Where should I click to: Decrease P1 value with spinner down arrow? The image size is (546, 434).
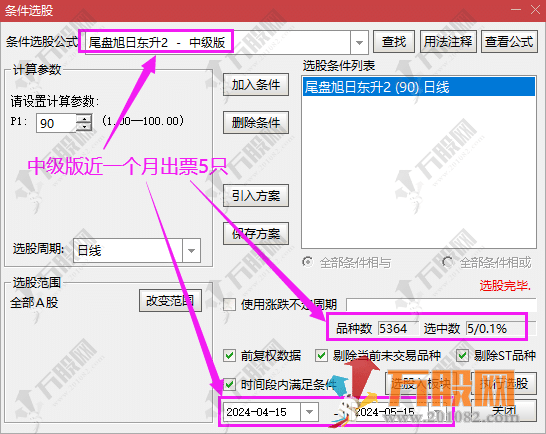pos(84,127)
